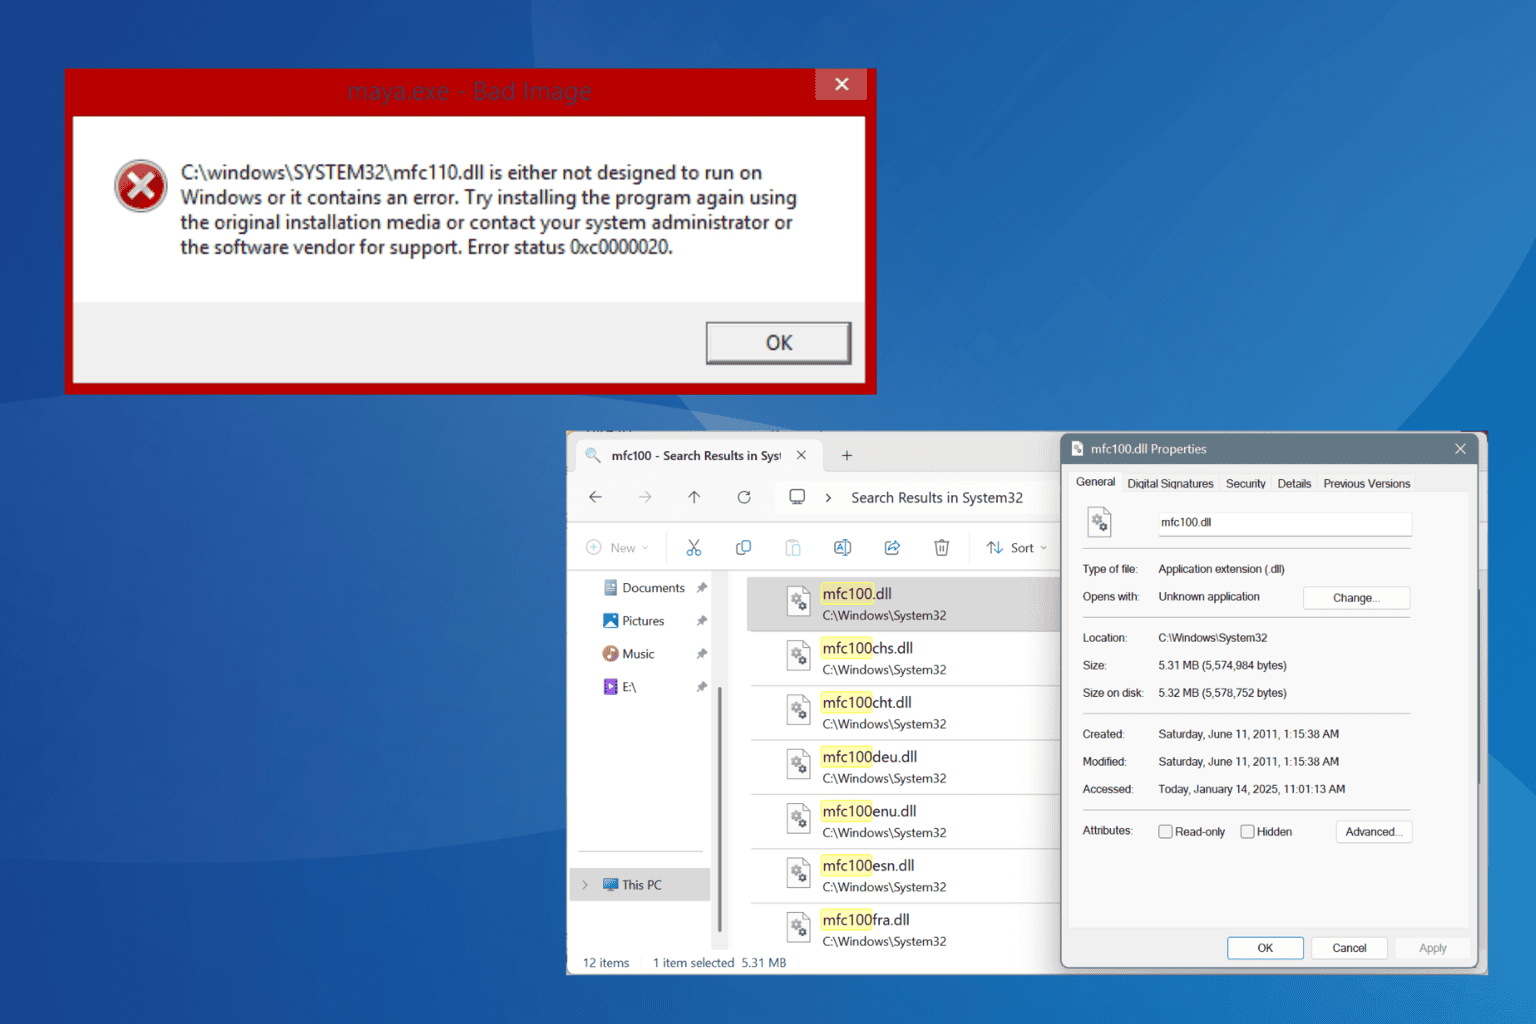Enable the Hidden attribute checkbox
Image resolution: width=1536 pixels, height=1024 pixels.
[1247, 832]
